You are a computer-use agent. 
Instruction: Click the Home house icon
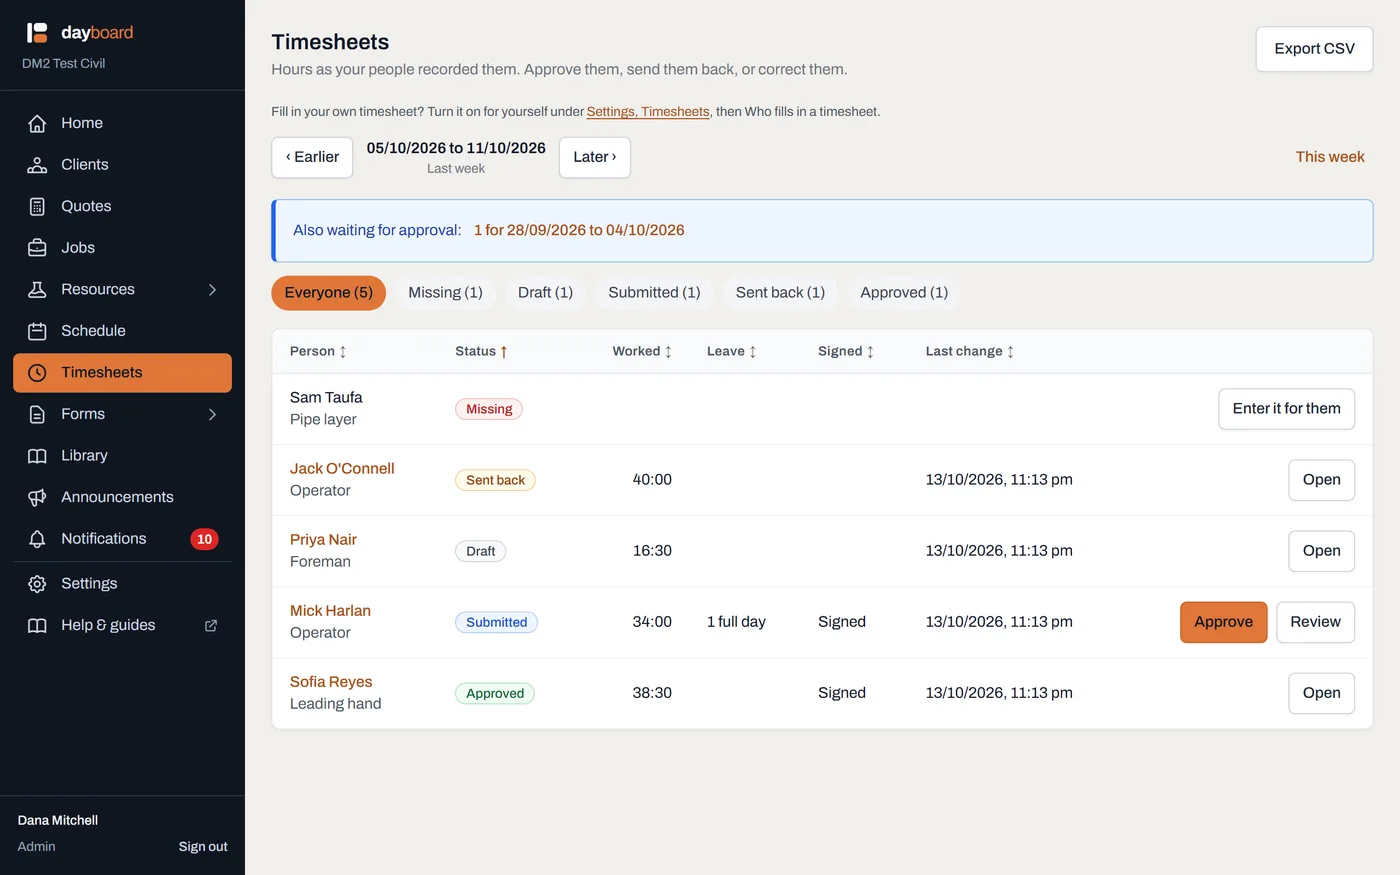(37, 123)
